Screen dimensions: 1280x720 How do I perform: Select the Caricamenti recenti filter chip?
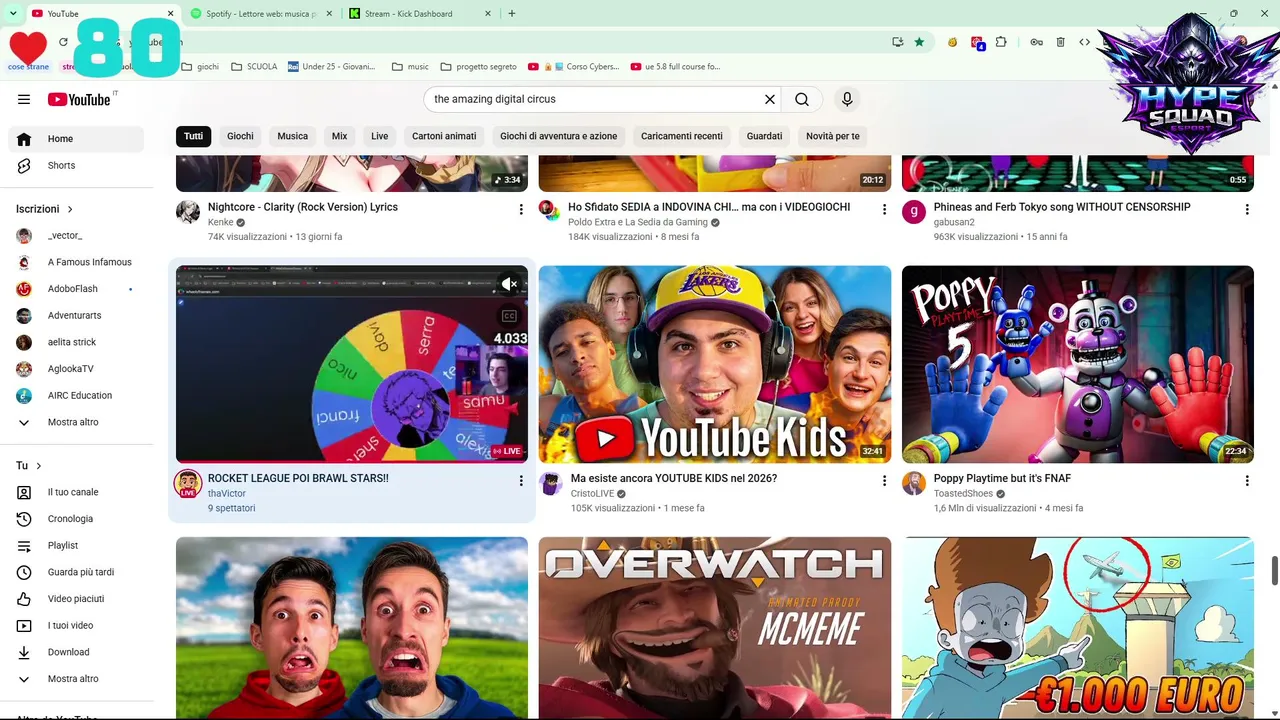(682, 136)
